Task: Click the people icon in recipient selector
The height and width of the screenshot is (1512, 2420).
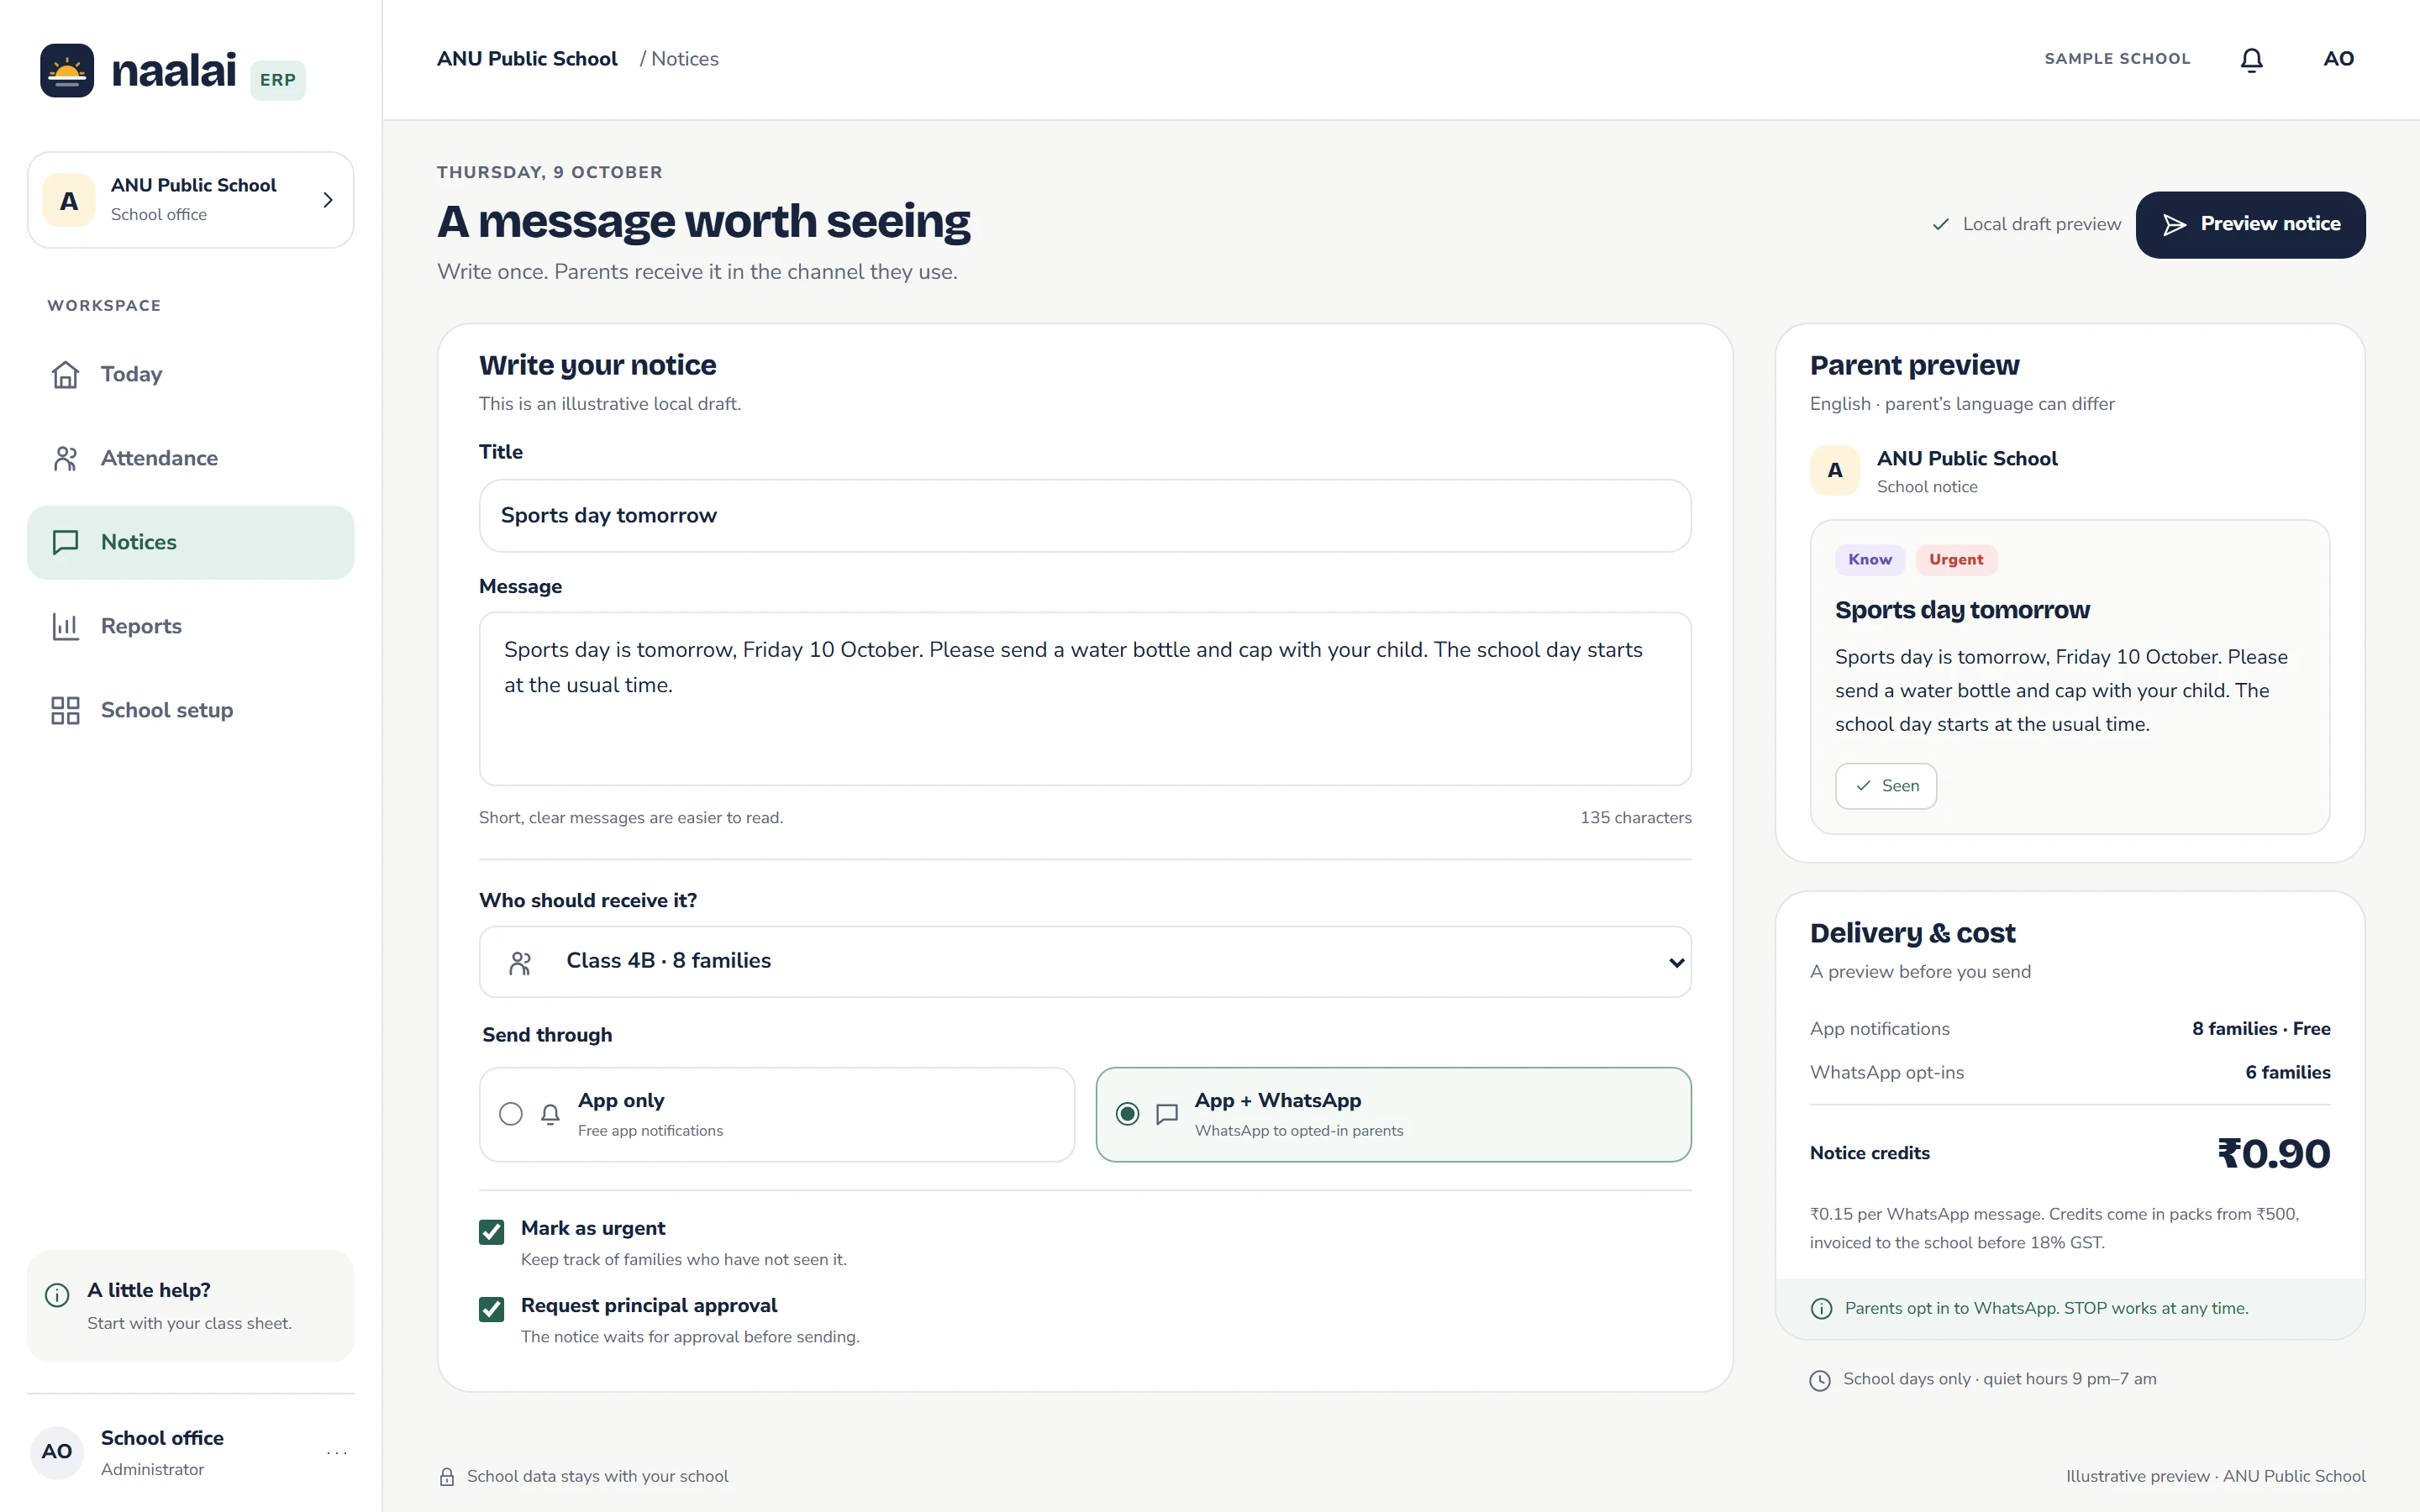Action: (x=520, y=963)
